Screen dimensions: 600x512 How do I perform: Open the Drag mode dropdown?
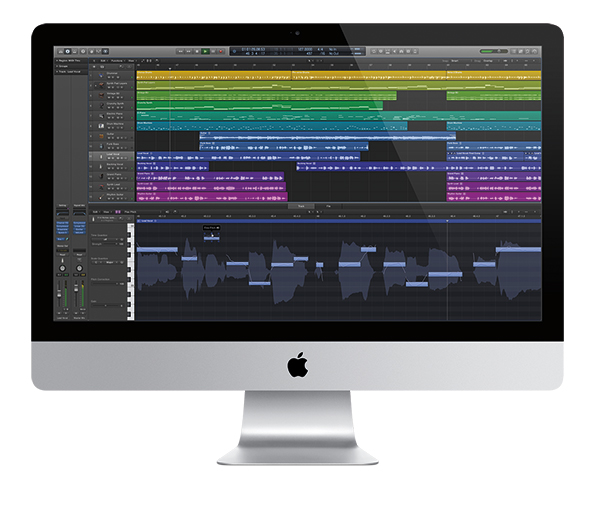490,60
